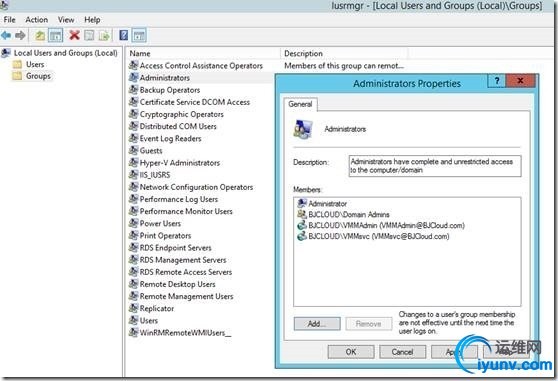The height and width of the screenshot is (381, 558).
Task: Select the General tab in Administrators Properties
Action: tap(300, 104)
